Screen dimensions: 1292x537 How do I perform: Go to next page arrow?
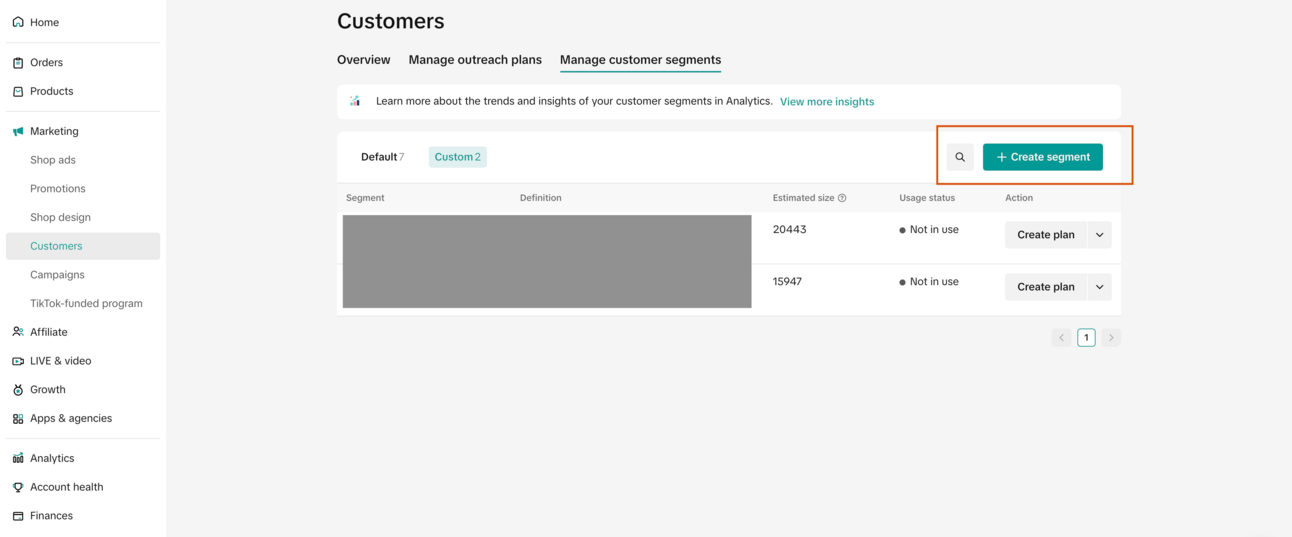point(1111,338)
